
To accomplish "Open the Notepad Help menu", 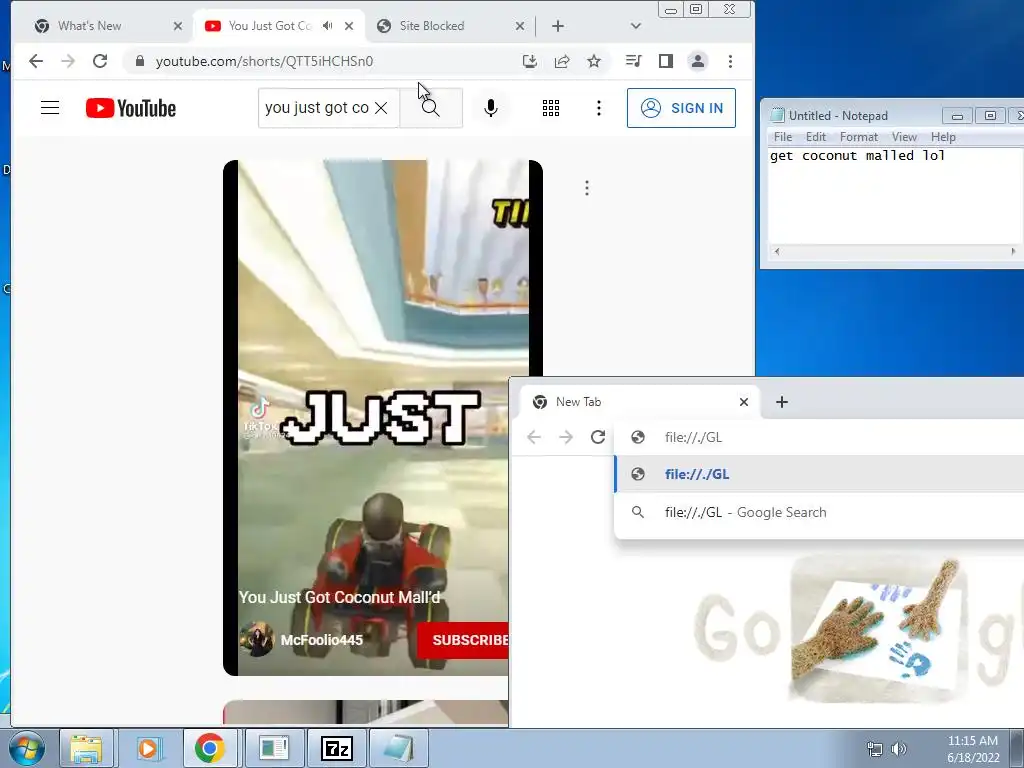I will (942, 136).
